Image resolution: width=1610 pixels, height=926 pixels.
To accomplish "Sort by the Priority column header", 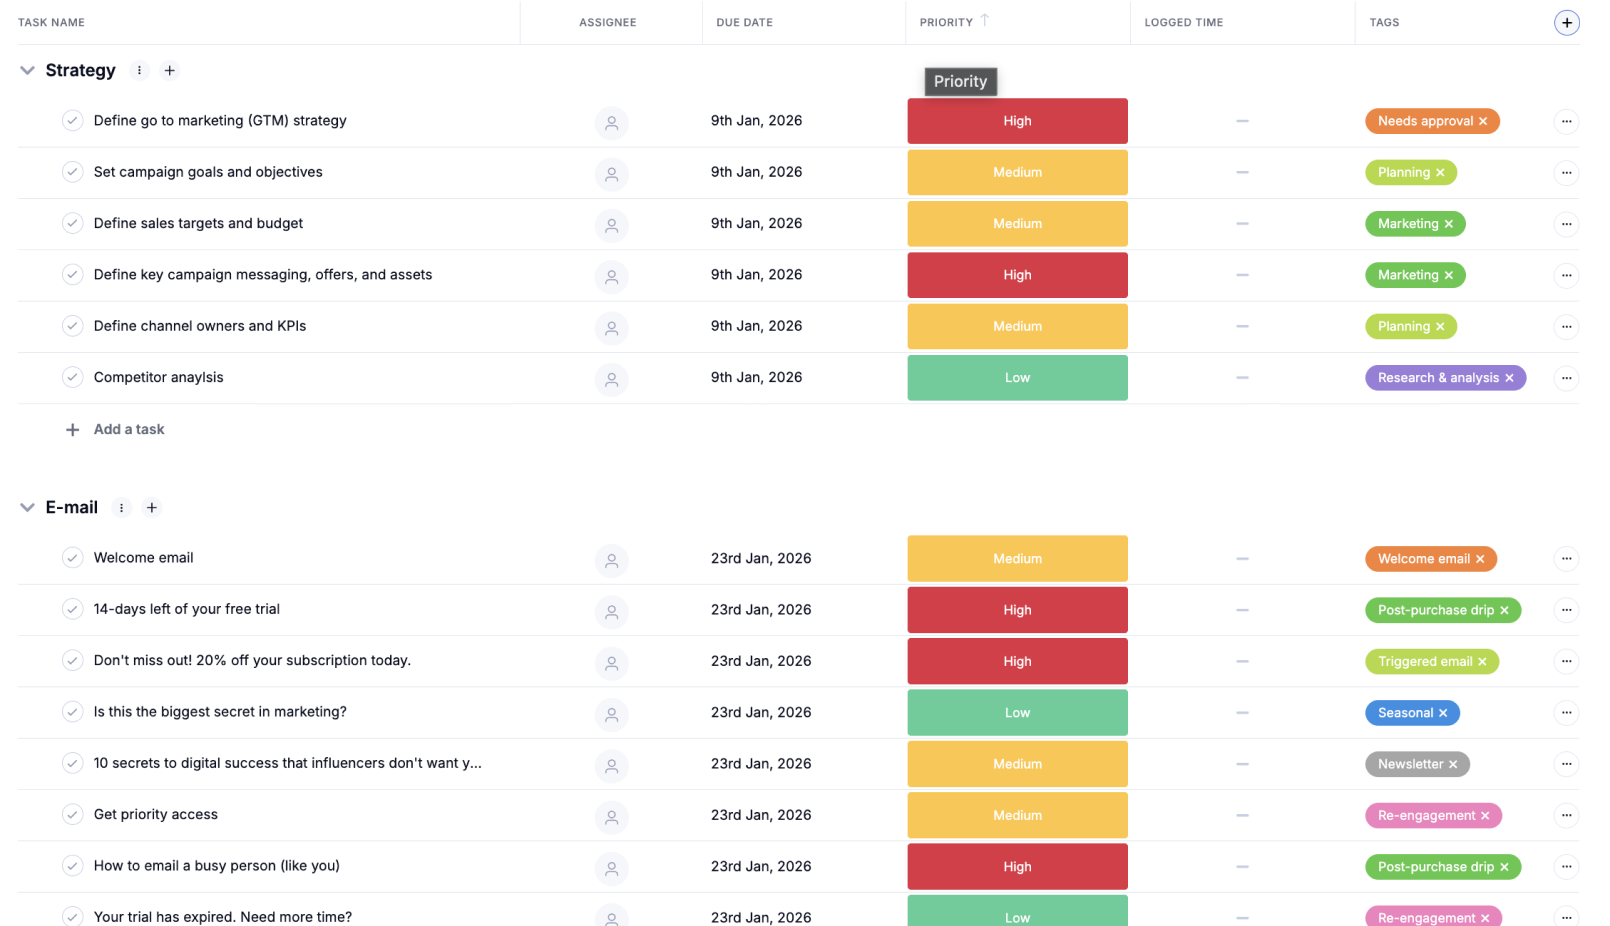I will [946, 22].
